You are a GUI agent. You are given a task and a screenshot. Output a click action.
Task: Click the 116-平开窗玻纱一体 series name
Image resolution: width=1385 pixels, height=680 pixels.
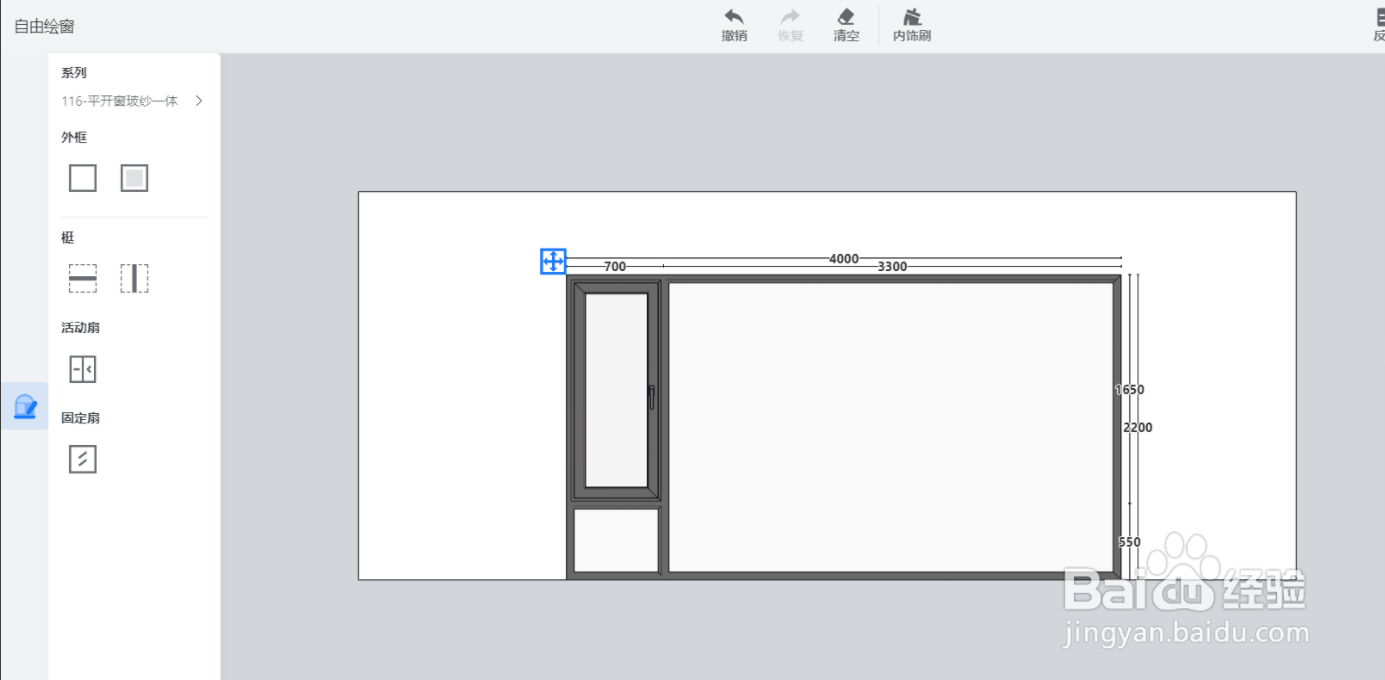120,101
